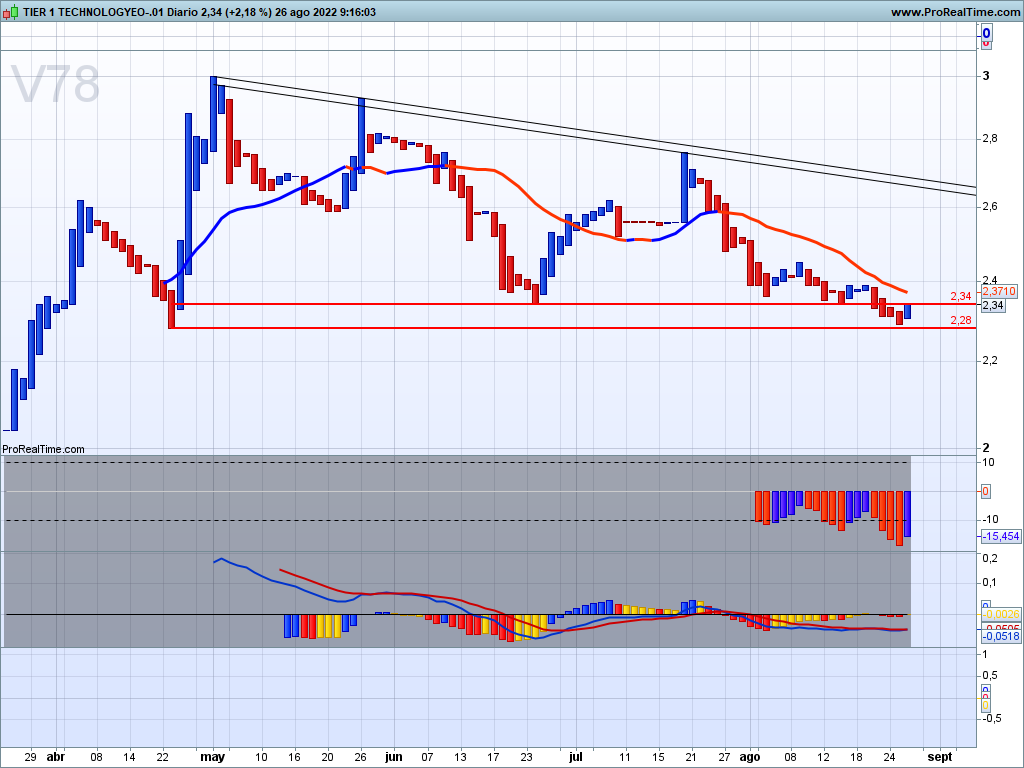The width and height of the screenshot is (1024, 768).
Task: Click the 2,8 level on the price axis
Action: click(990, 138)
